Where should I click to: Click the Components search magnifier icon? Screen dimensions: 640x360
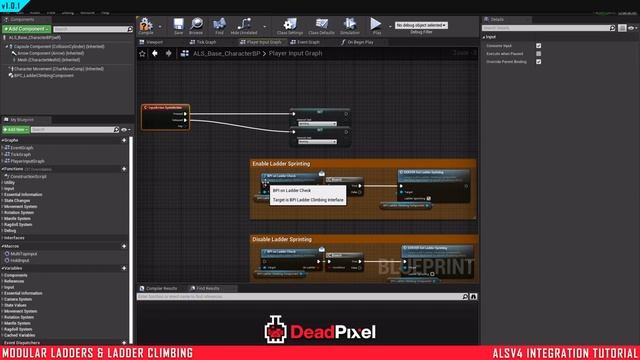(x=130, y=29)
